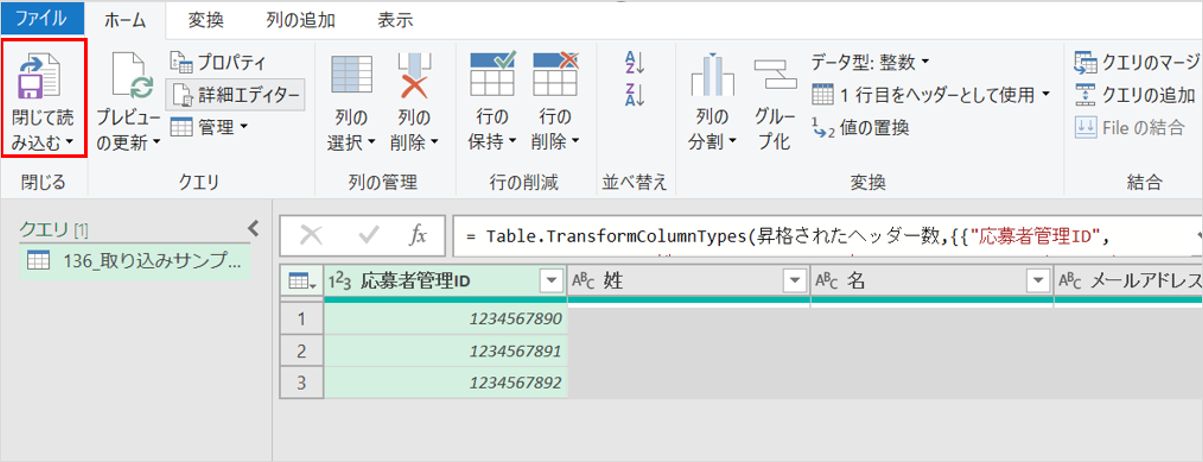The height and width of the screenshot is (462, 1203).
Task: Select cell 1234567891
Action: click(x=445, y=351)
